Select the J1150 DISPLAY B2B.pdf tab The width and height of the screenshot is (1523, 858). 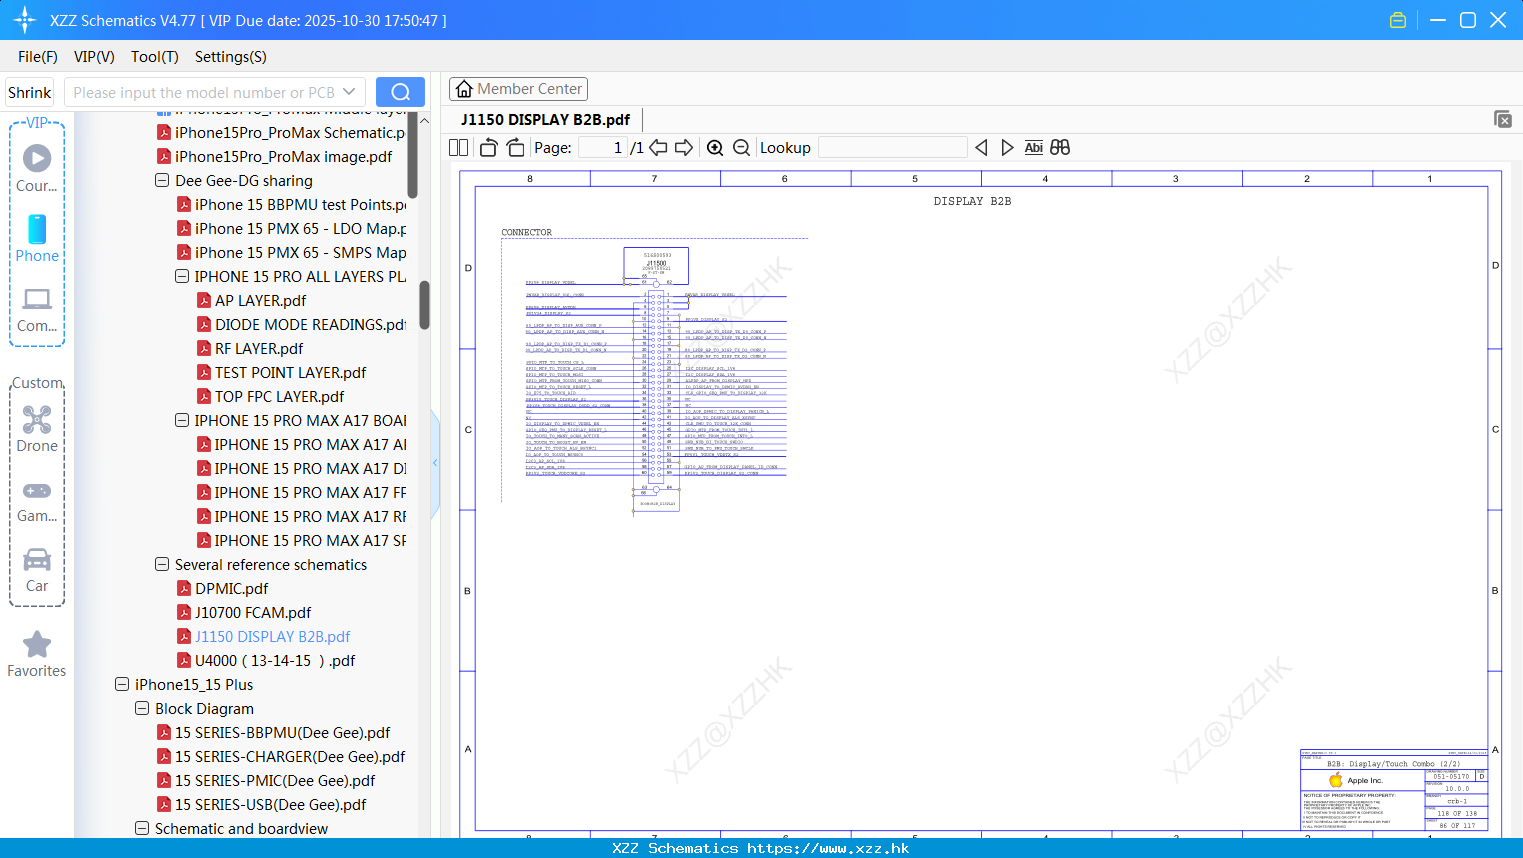tap(545, 120)
